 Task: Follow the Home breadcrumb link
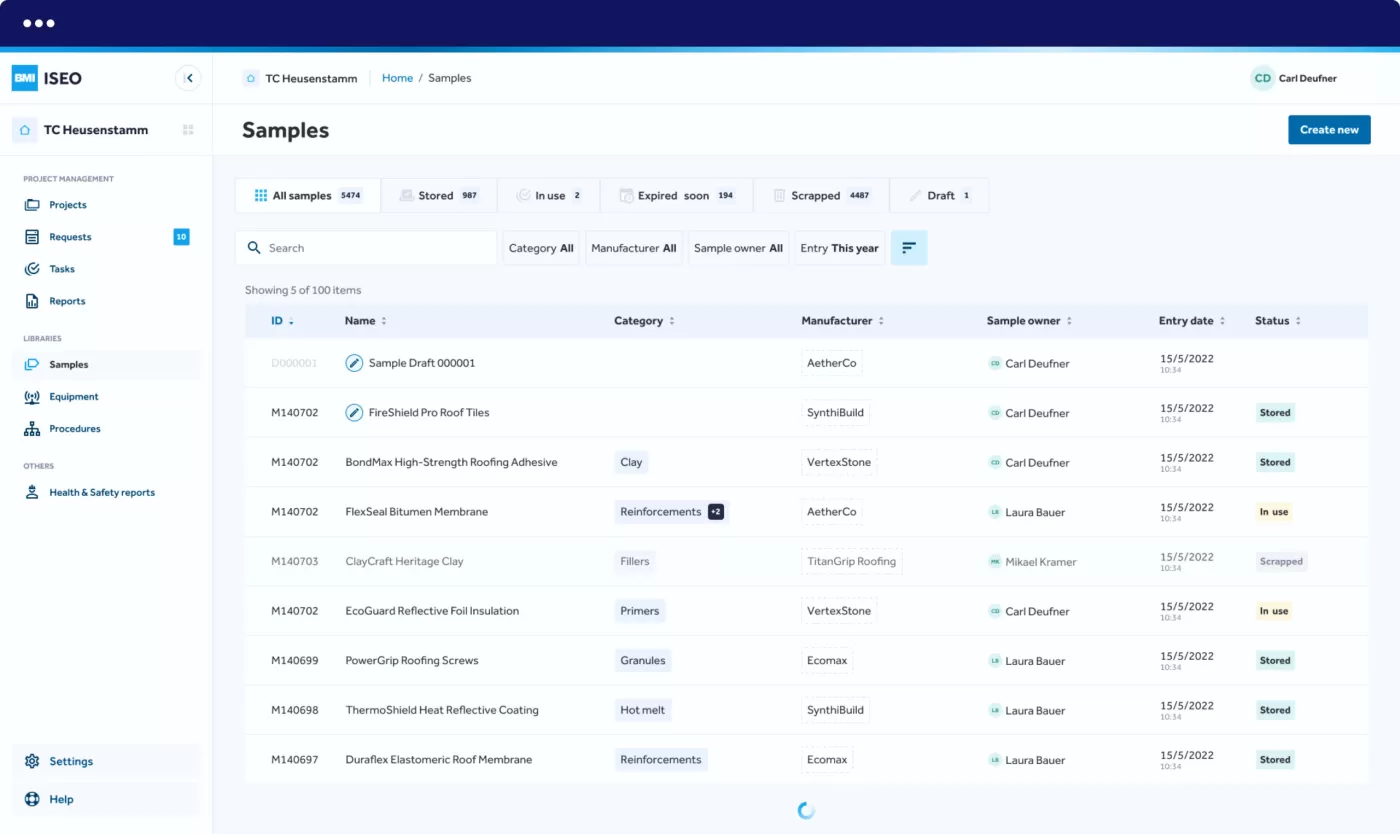[397, 78]
